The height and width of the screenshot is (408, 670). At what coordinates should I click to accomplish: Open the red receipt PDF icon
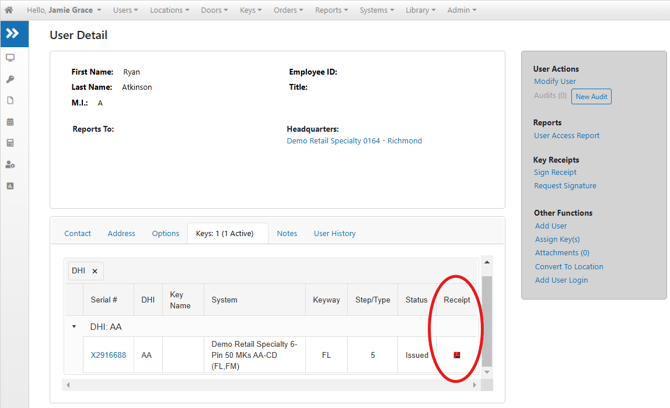point(457,355)
